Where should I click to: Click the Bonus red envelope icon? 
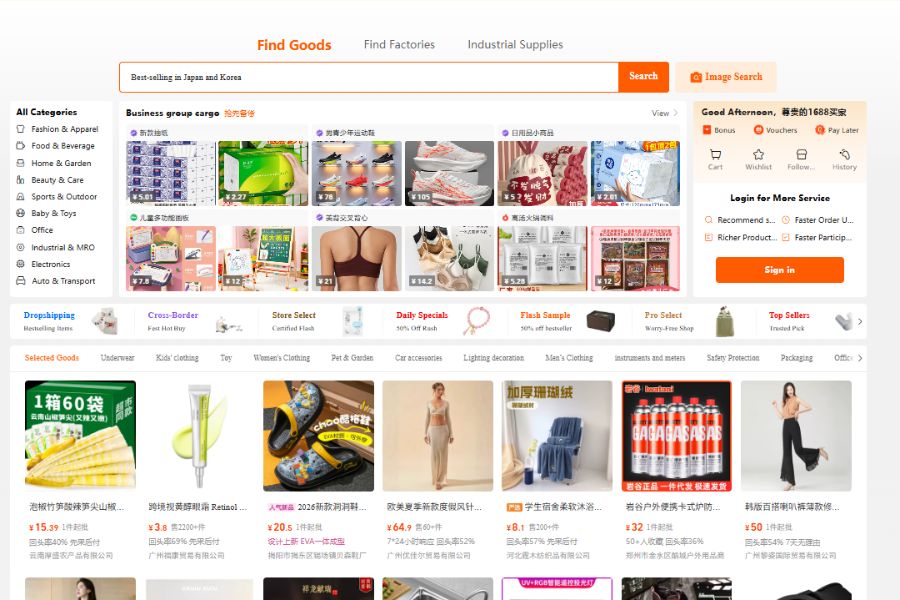click(x=707, y=130)
